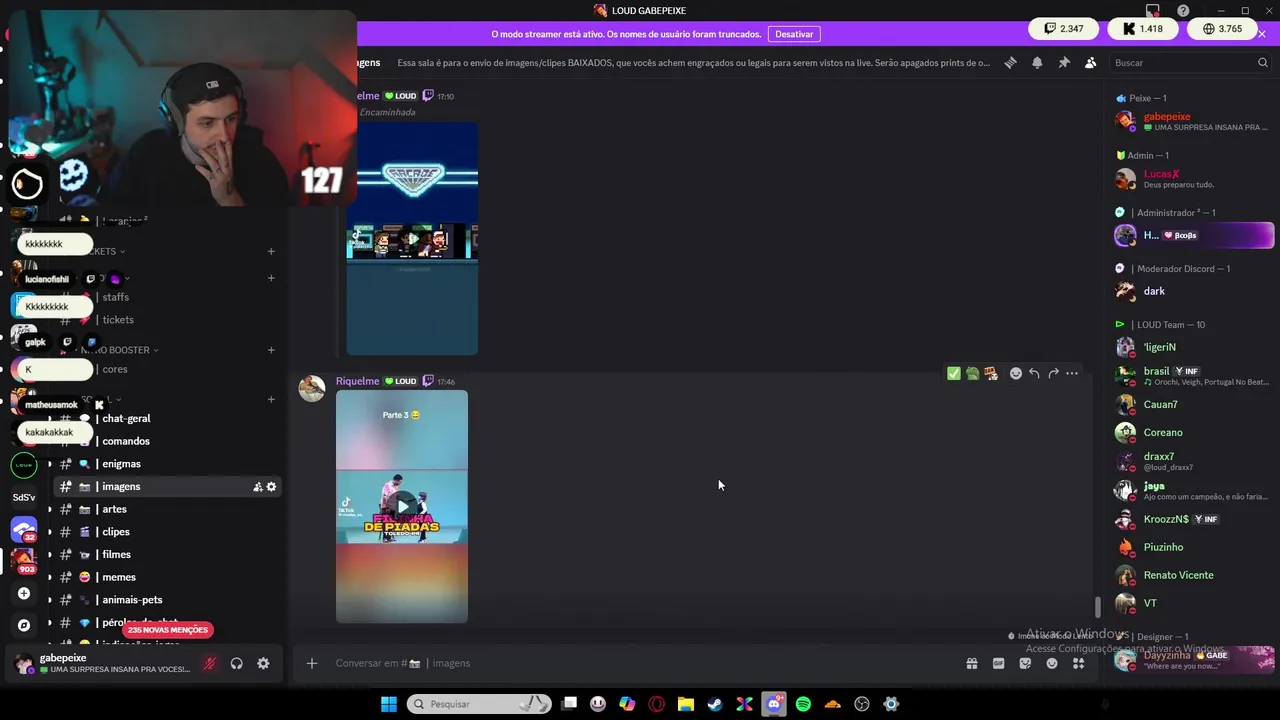Open the GIF picker
This screenshot has height=720, width=1280.
[x=998, y=663]
